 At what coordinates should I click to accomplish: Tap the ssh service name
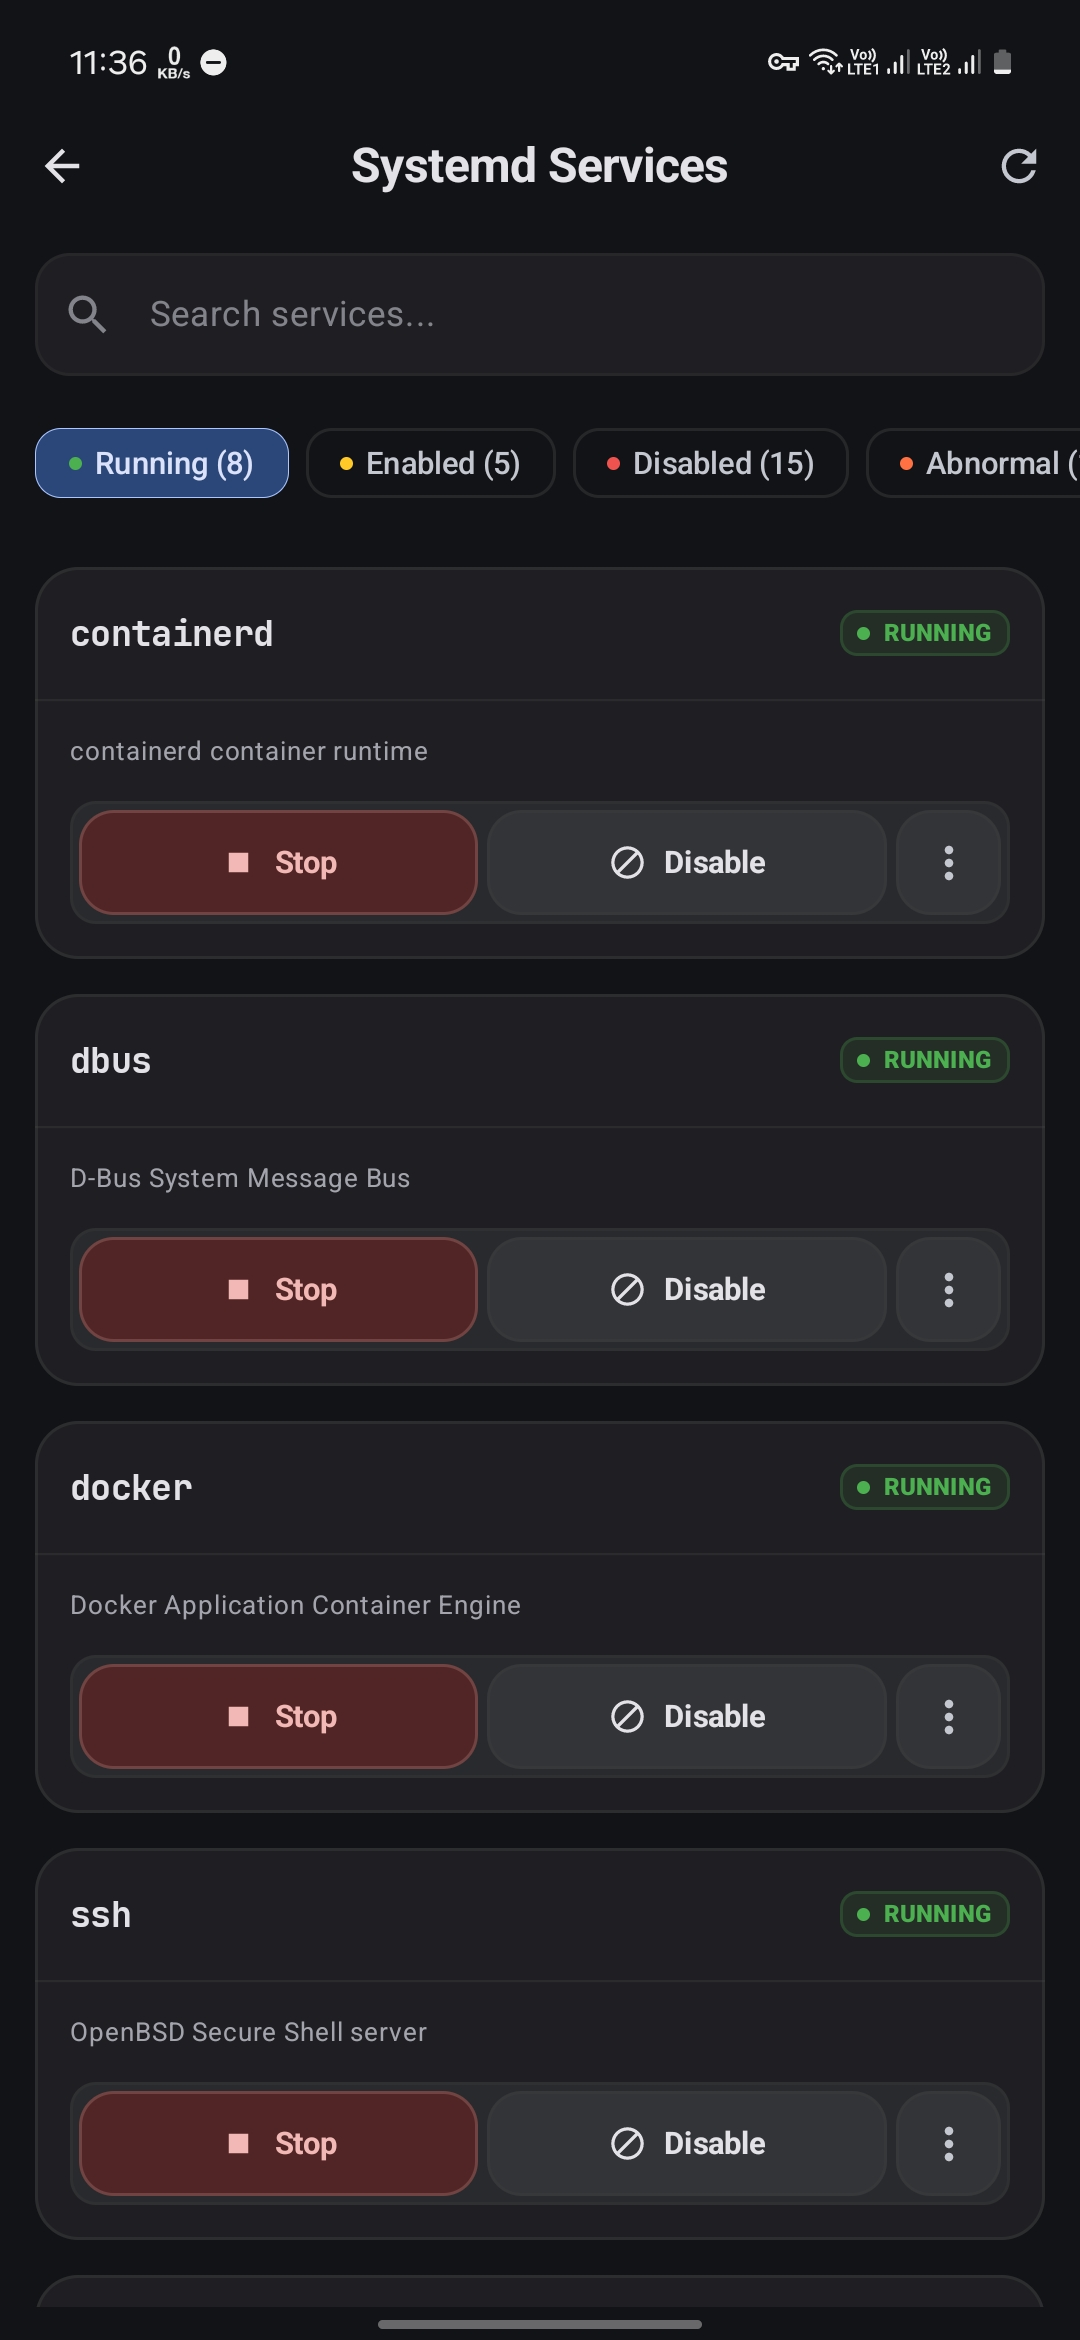(101, 1915)
